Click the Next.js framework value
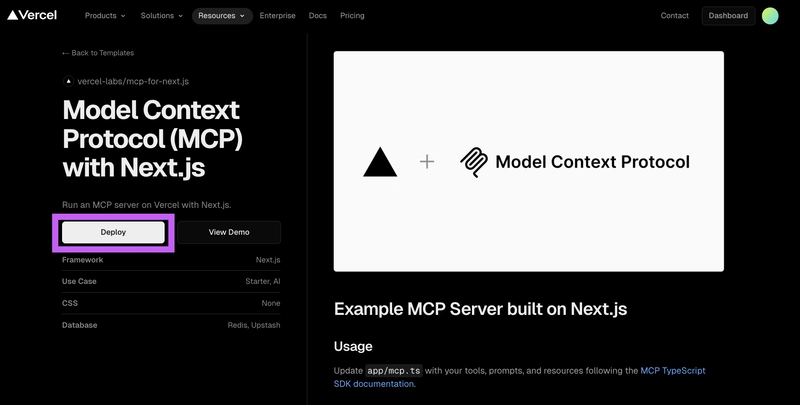 tap(268, 260)
